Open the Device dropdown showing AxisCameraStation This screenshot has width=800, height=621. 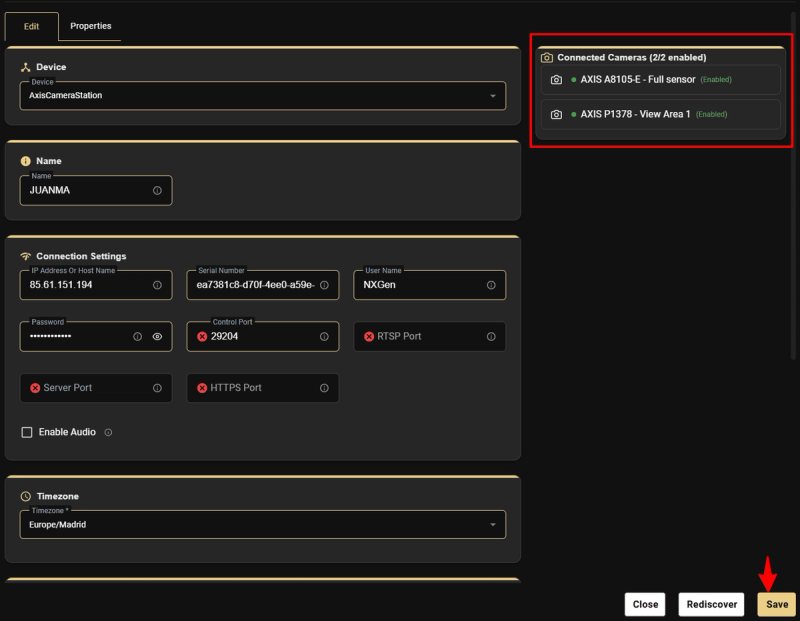[263, 95]
